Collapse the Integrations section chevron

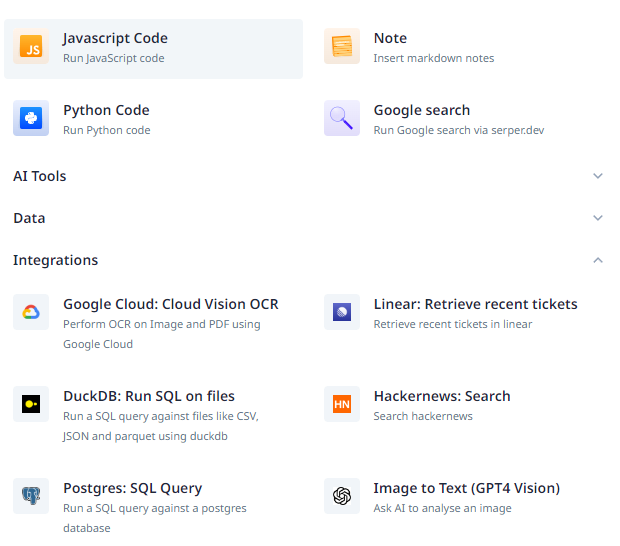coord(598,260)
